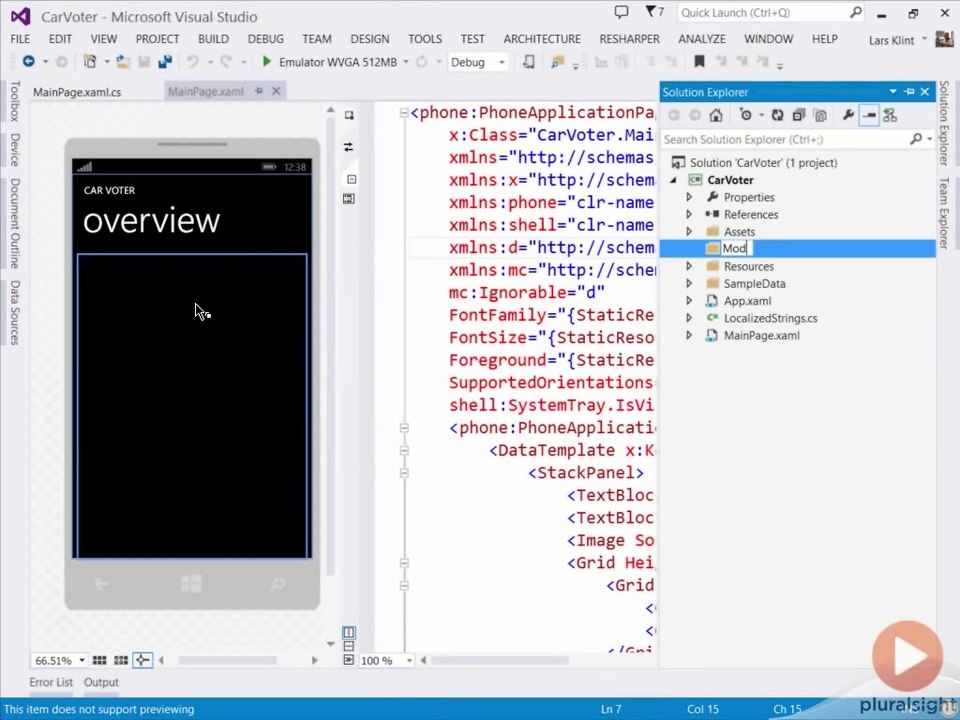Toggle the pin on MainPage.xaml tab
This screenshot has width=960, height=720.
pos(259,91)
